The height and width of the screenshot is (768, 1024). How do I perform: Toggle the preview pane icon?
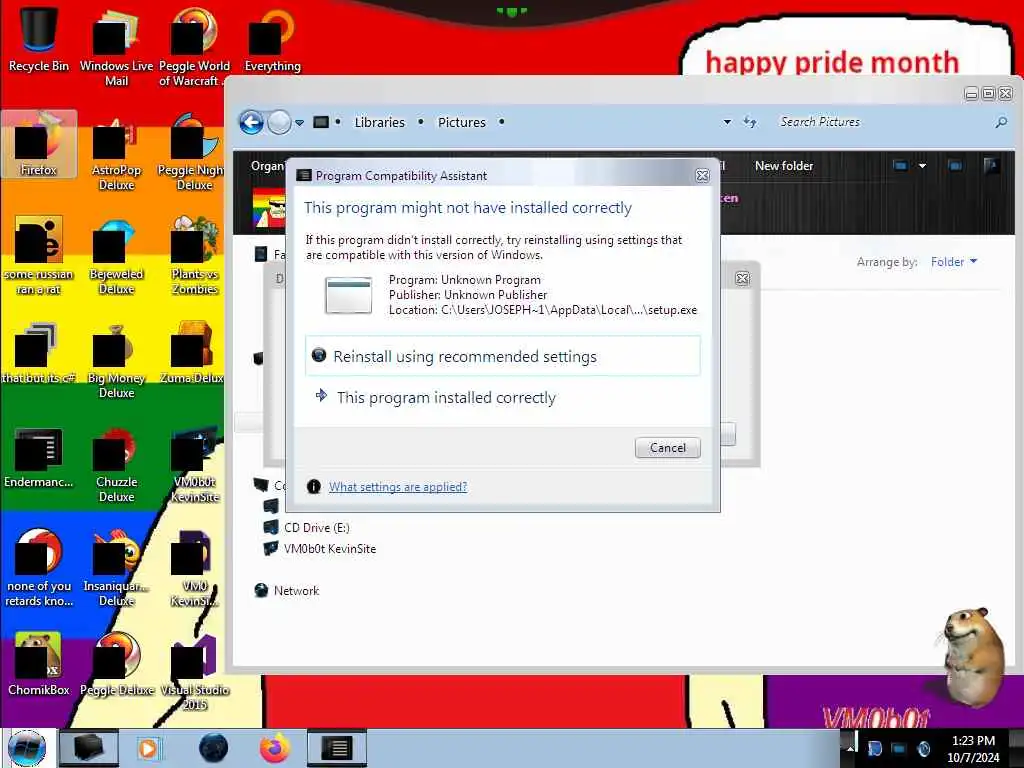[x=955, y=166]
